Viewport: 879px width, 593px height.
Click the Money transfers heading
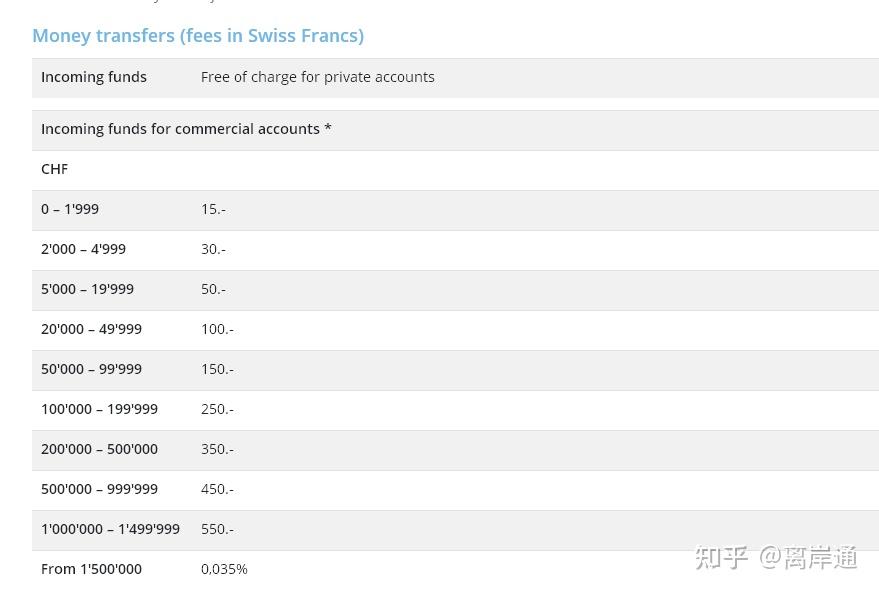click(x=198, y=36)
